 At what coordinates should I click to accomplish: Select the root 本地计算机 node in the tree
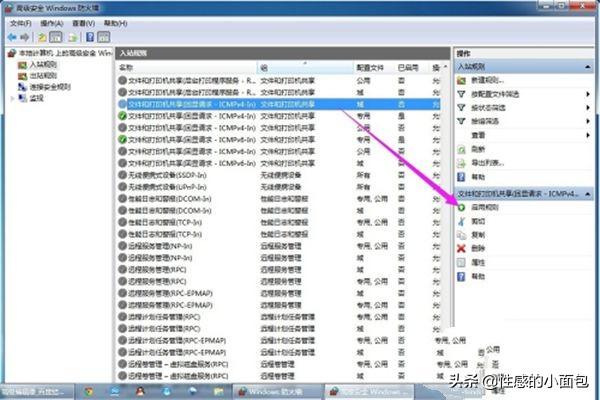coord(66,53)
